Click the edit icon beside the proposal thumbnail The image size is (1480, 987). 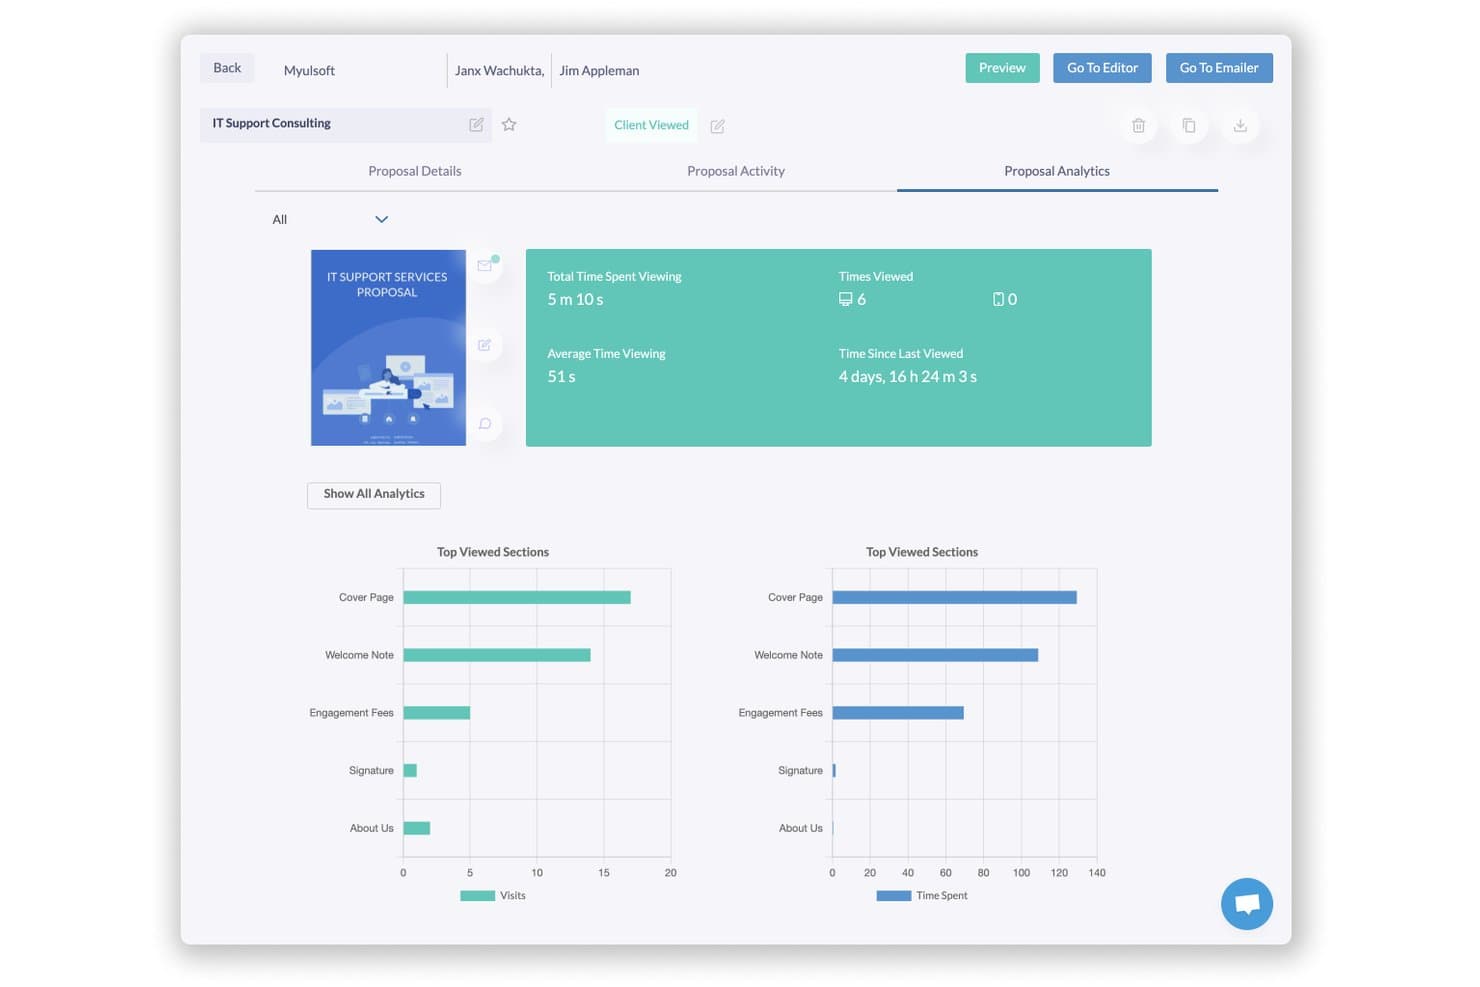(485, 345)
